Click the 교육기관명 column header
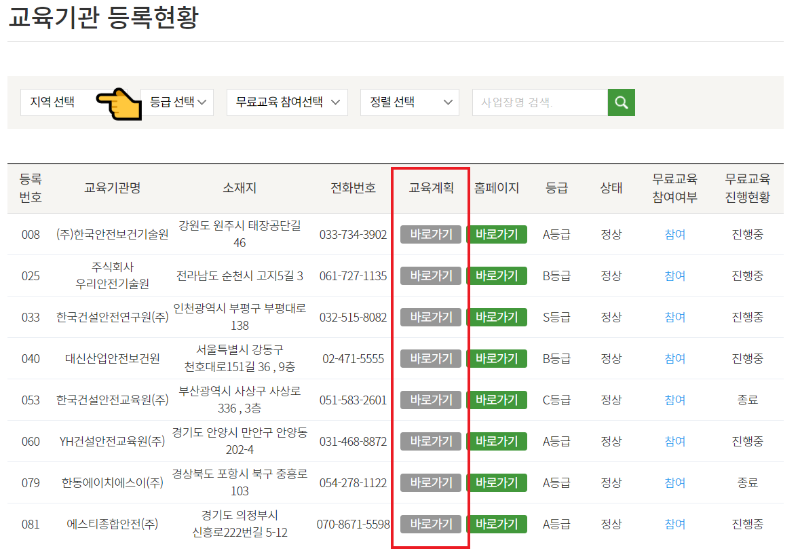 pyautogui.click(x=112, y=188)
